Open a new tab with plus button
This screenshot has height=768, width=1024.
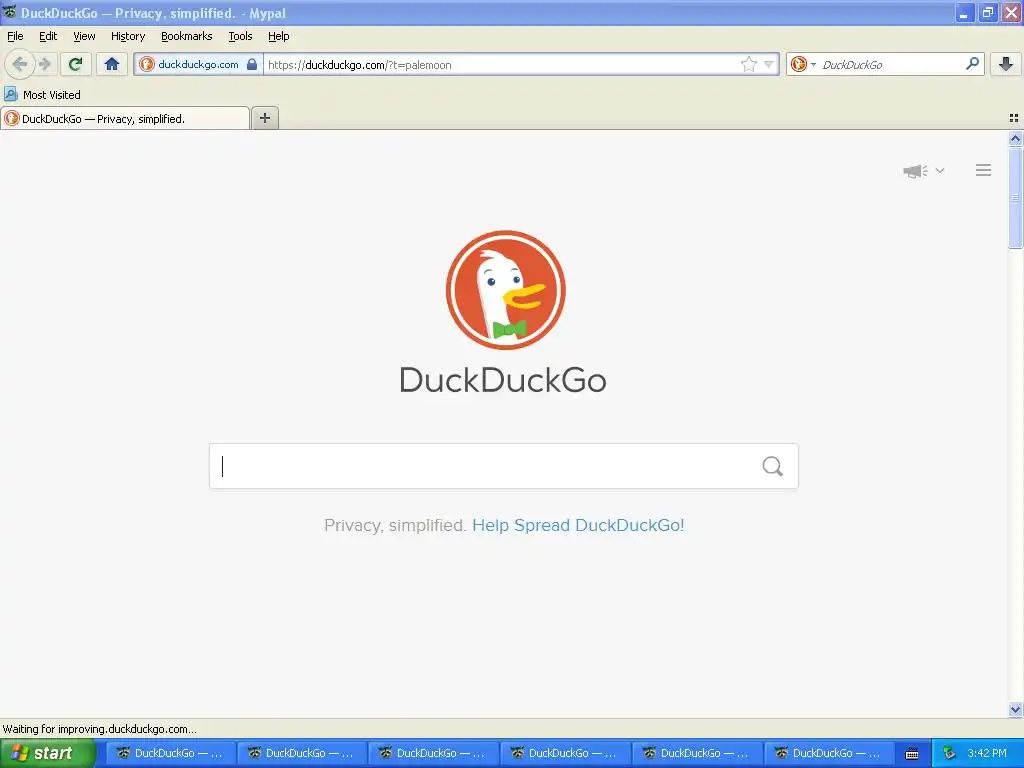265,118
